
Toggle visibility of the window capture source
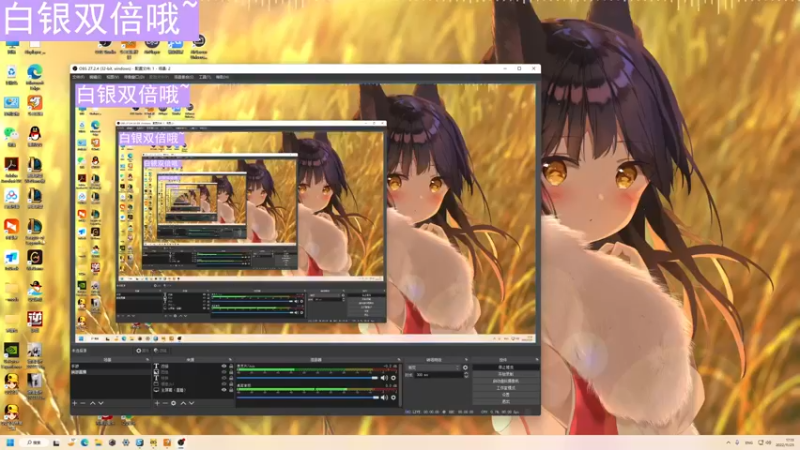(x=223, y=384)
